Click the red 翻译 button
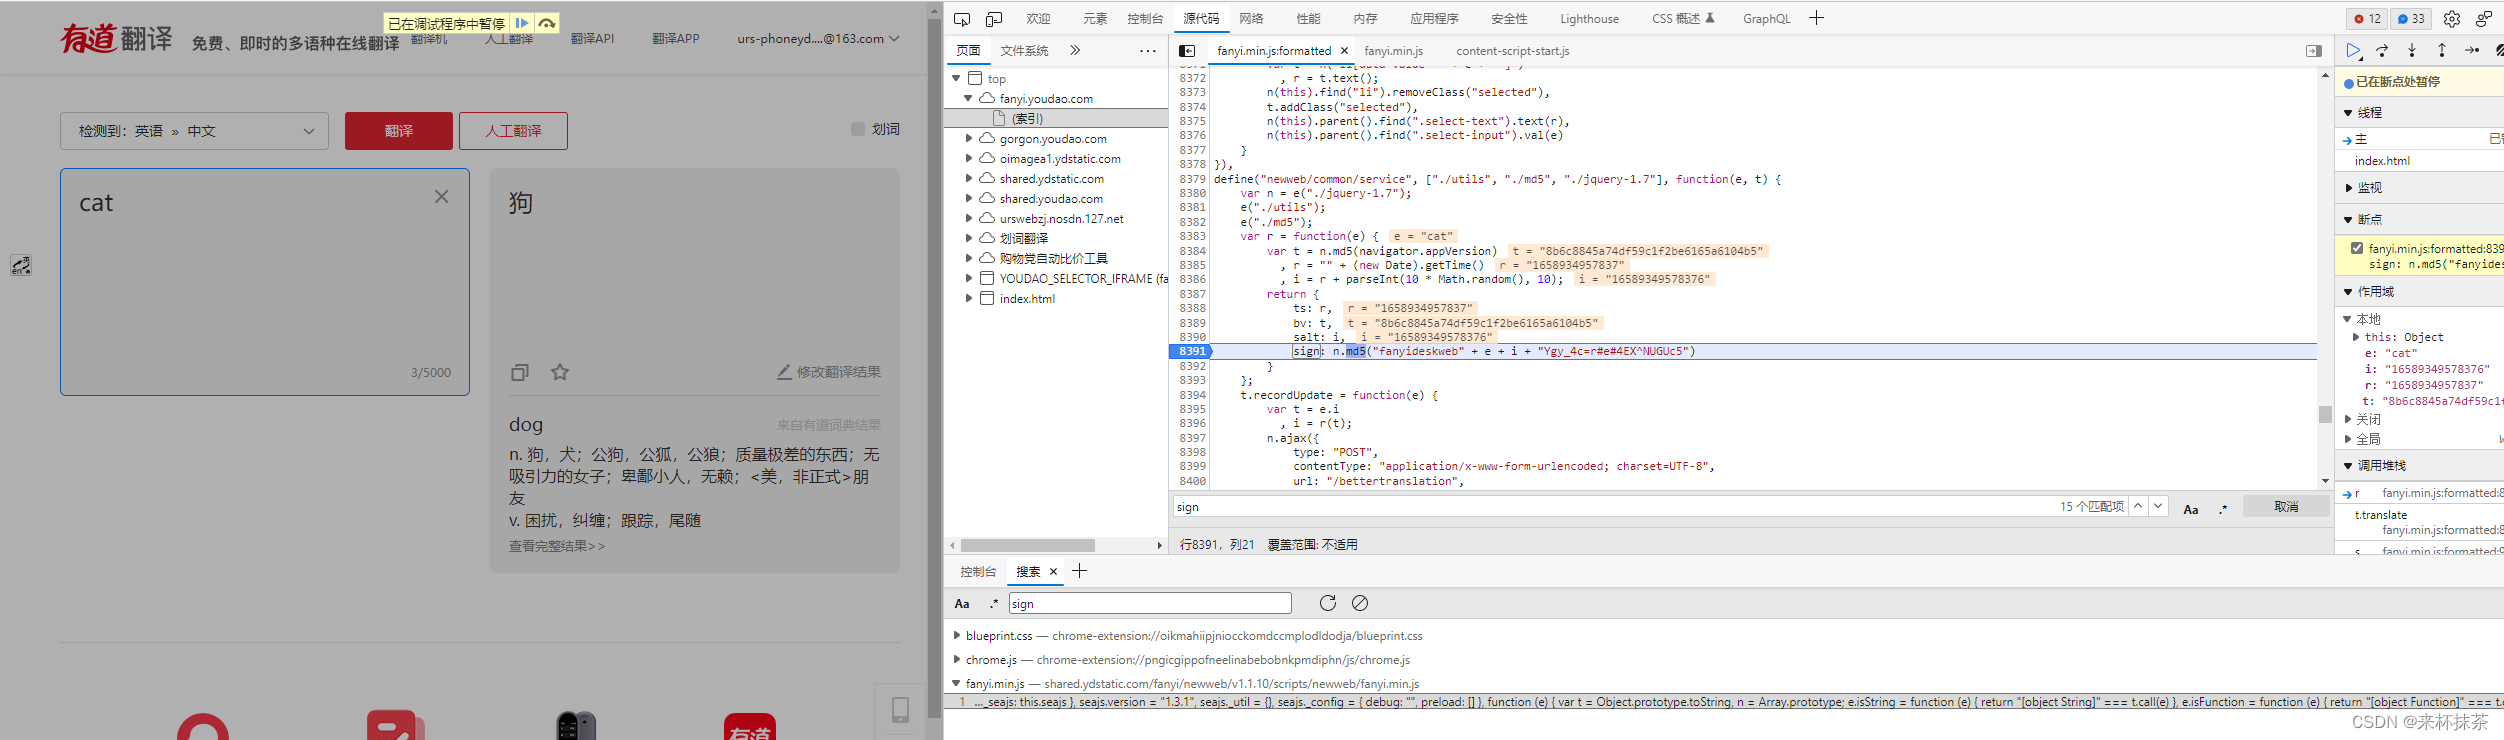 point(399,131)
